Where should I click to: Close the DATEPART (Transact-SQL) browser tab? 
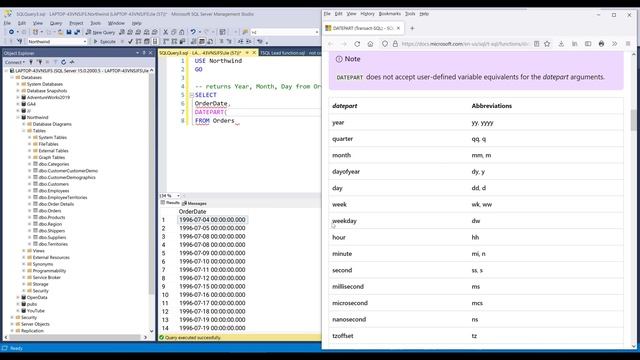398,28
